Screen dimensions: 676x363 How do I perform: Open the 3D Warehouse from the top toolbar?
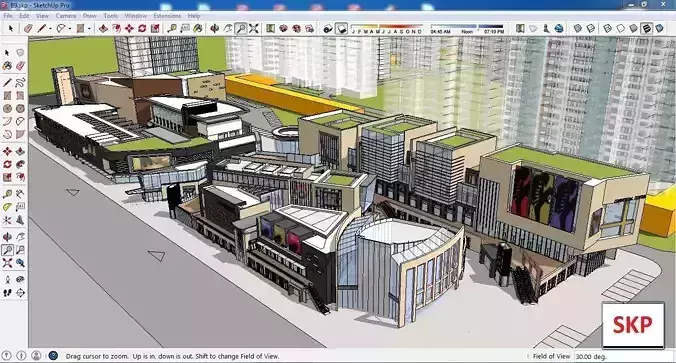click(283, 28)
